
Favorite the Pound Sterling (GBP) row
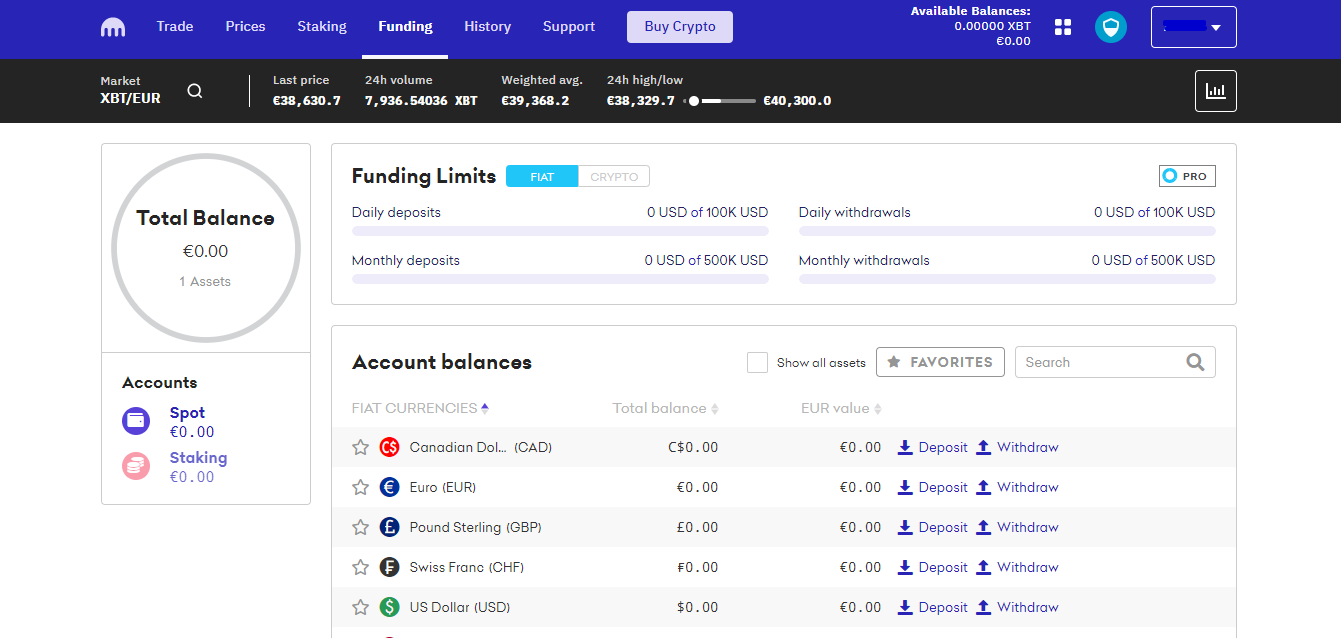click(x=361, y=527)
